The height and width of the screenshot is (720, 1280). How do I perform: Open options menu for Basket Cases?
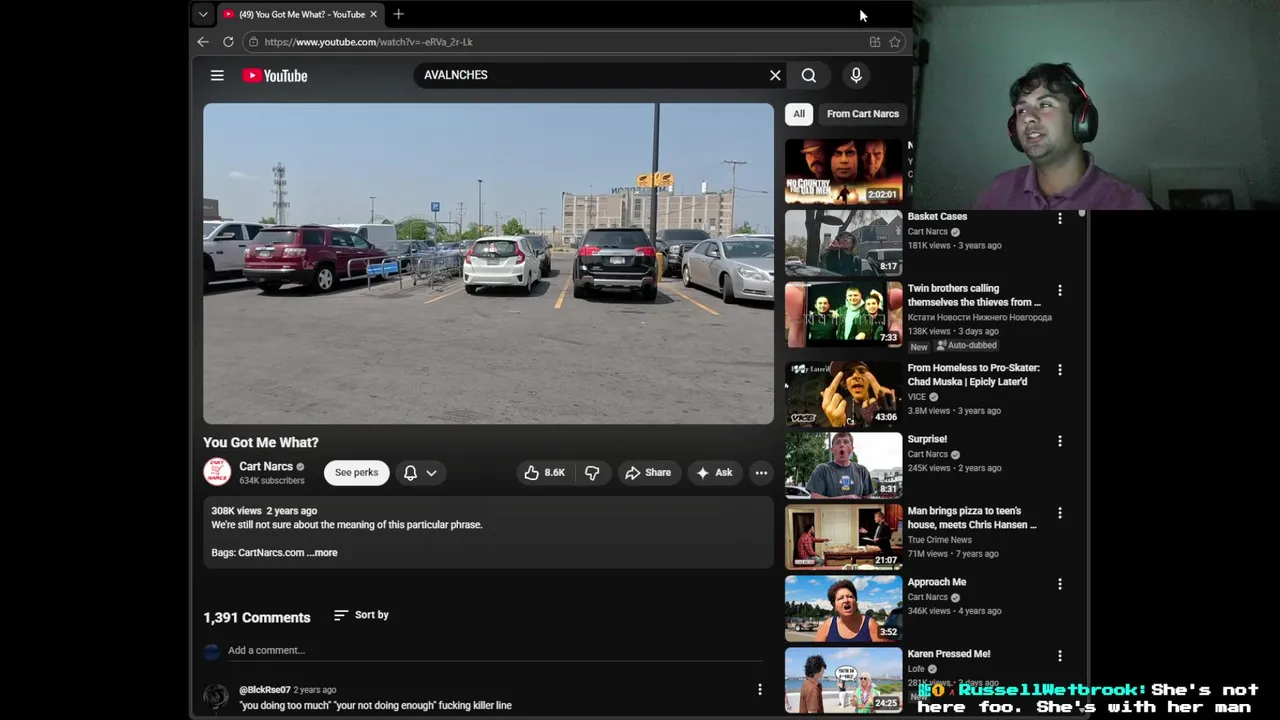click(1060, 218)
